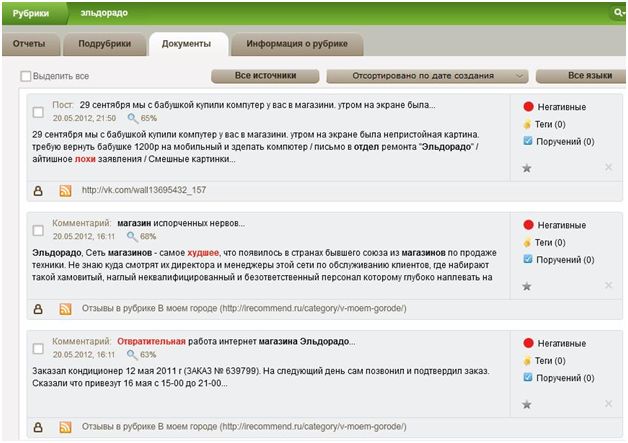The width and height of the screenshot is (628, 443).
Task: Click red sentiment dot of 'магазин испорченных нервов'
Action: (x=528, y=225)
